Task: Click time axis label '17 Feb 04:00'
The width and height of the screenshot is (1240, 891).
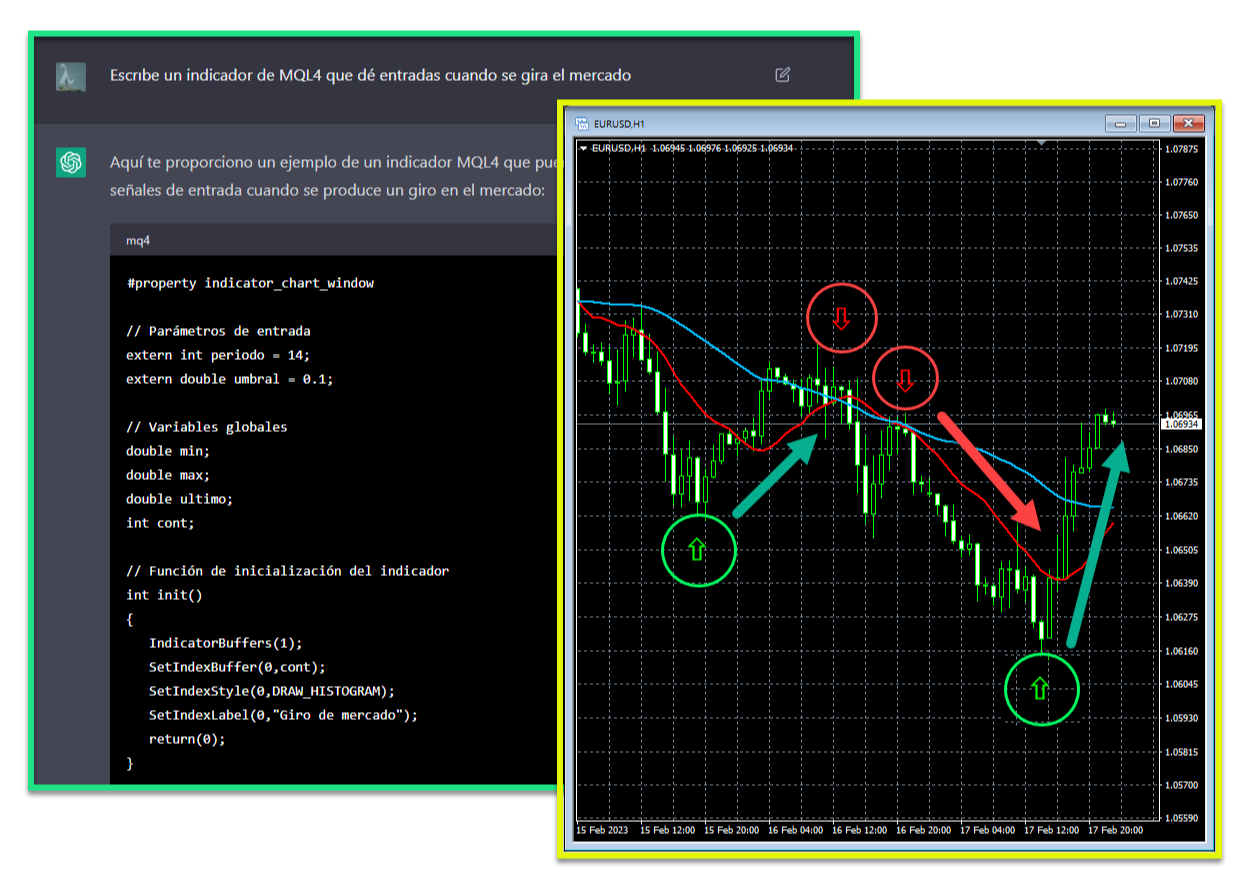Action: point(988,830)
